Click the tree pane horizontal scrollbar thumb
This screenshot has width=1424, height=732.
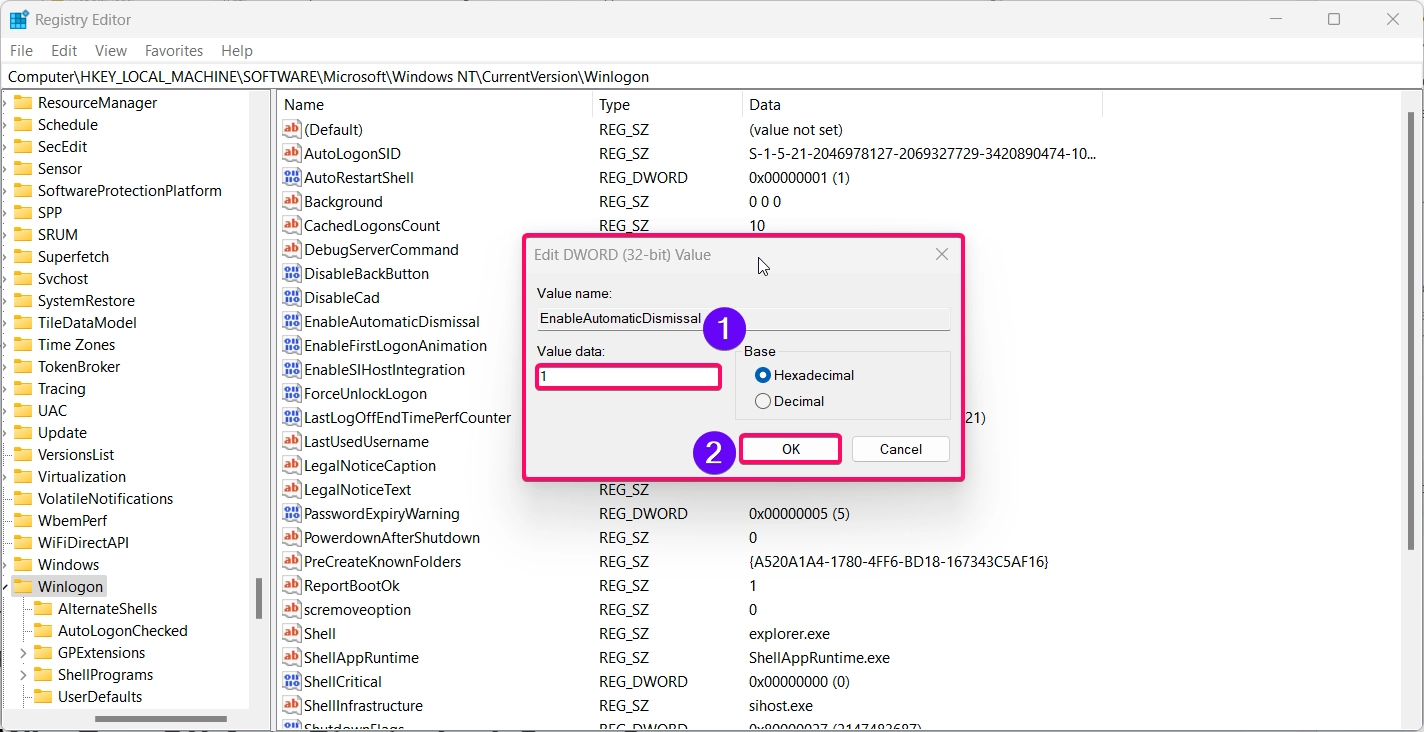(160, 719)
